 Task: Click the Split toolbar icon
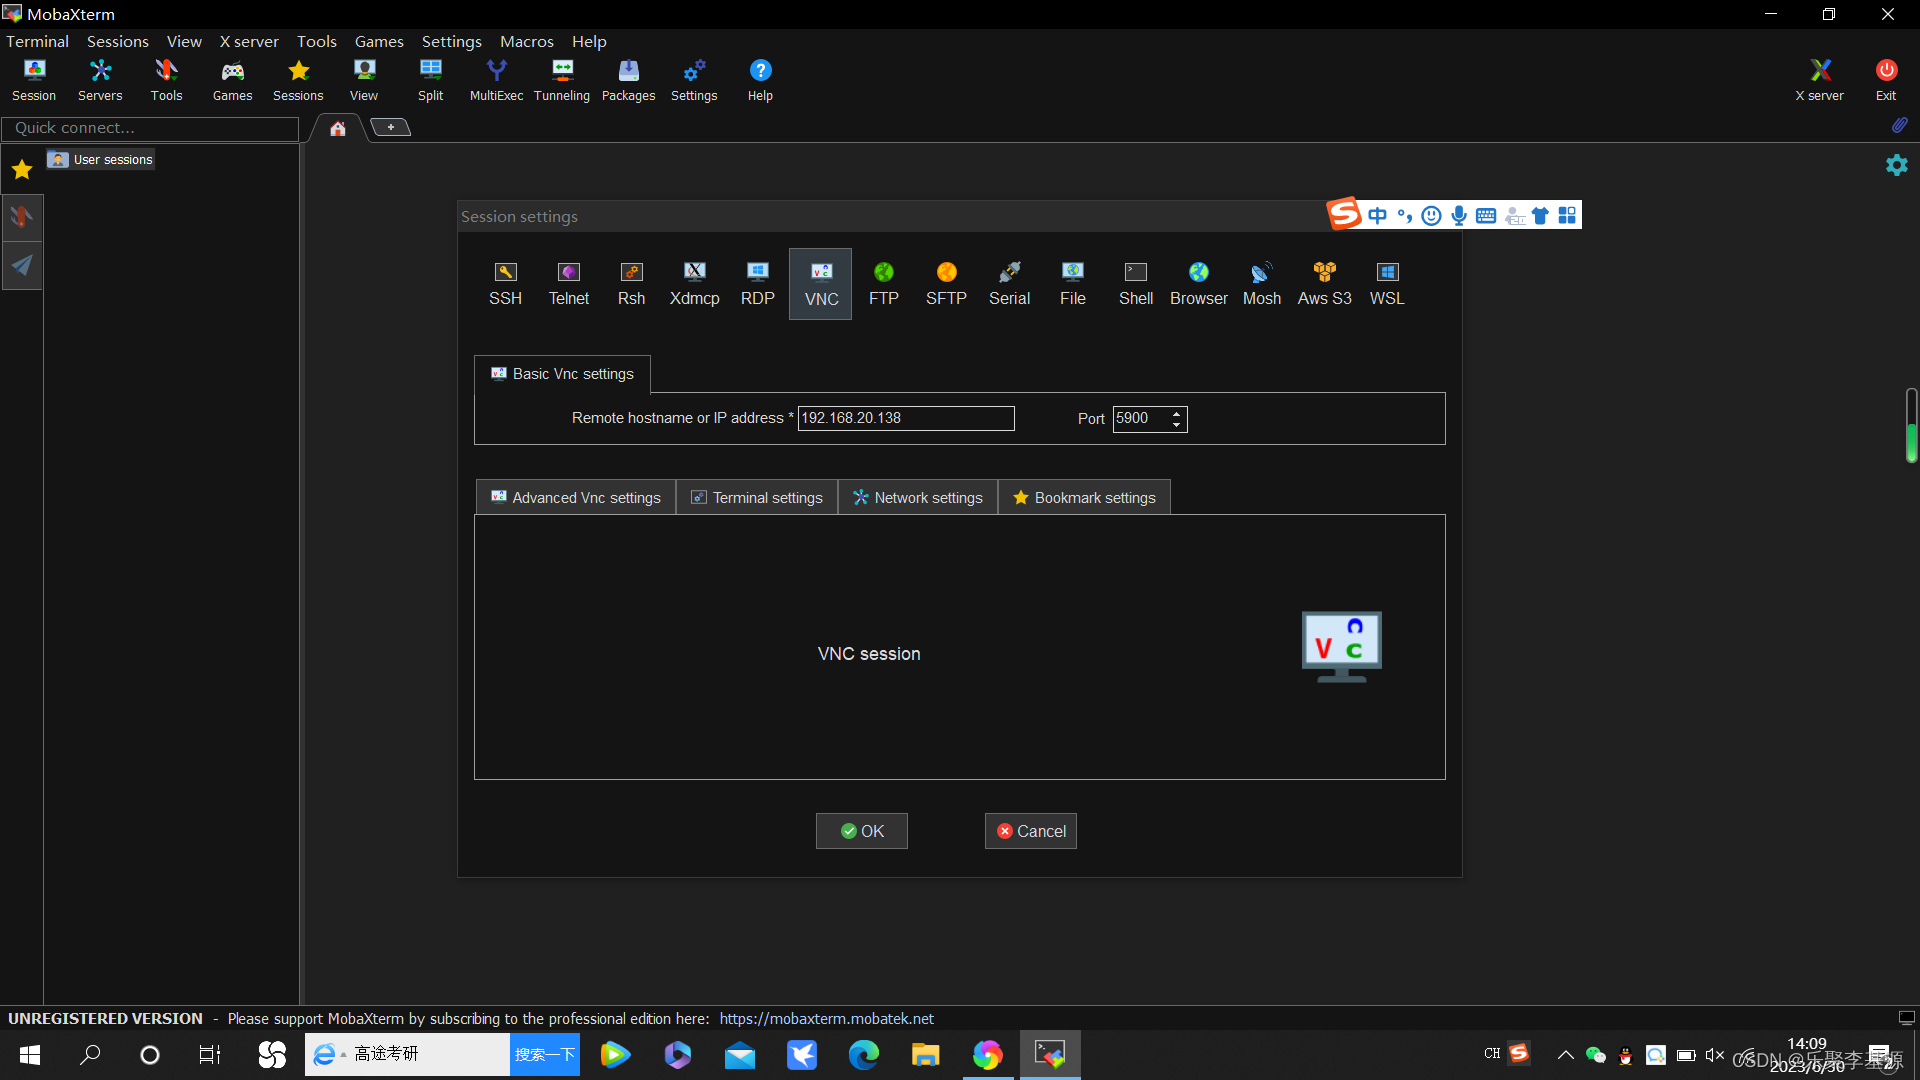click(430, 80)
